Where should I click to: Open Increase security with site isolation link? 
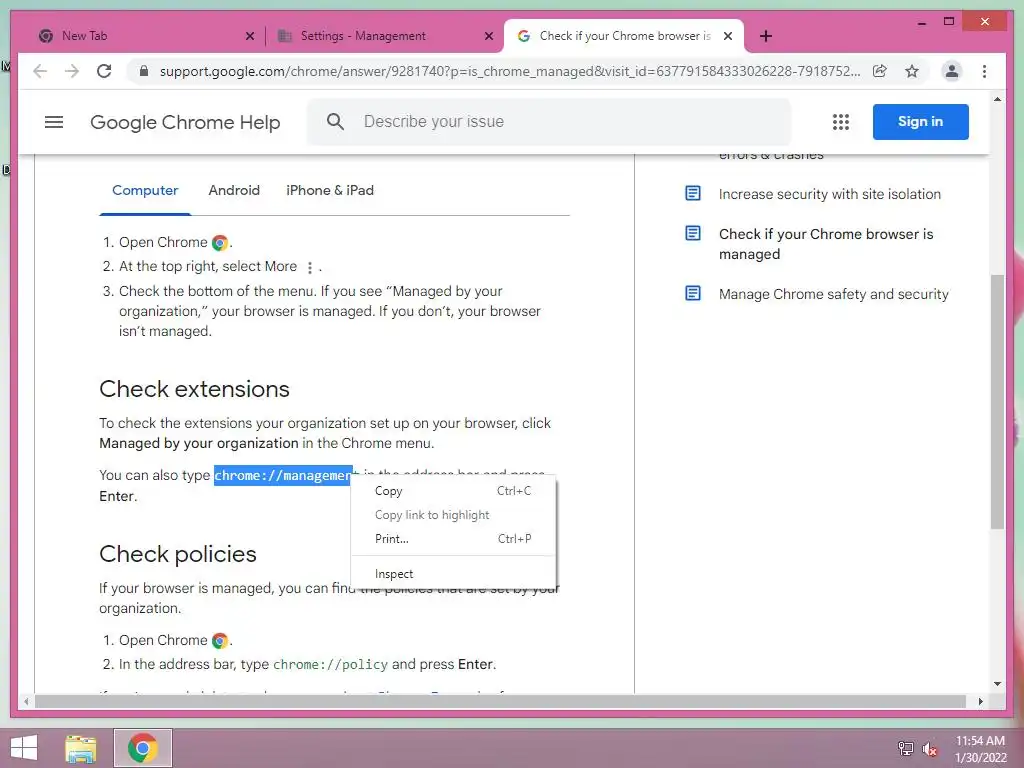pyautogui.click(x=829, y=194)
